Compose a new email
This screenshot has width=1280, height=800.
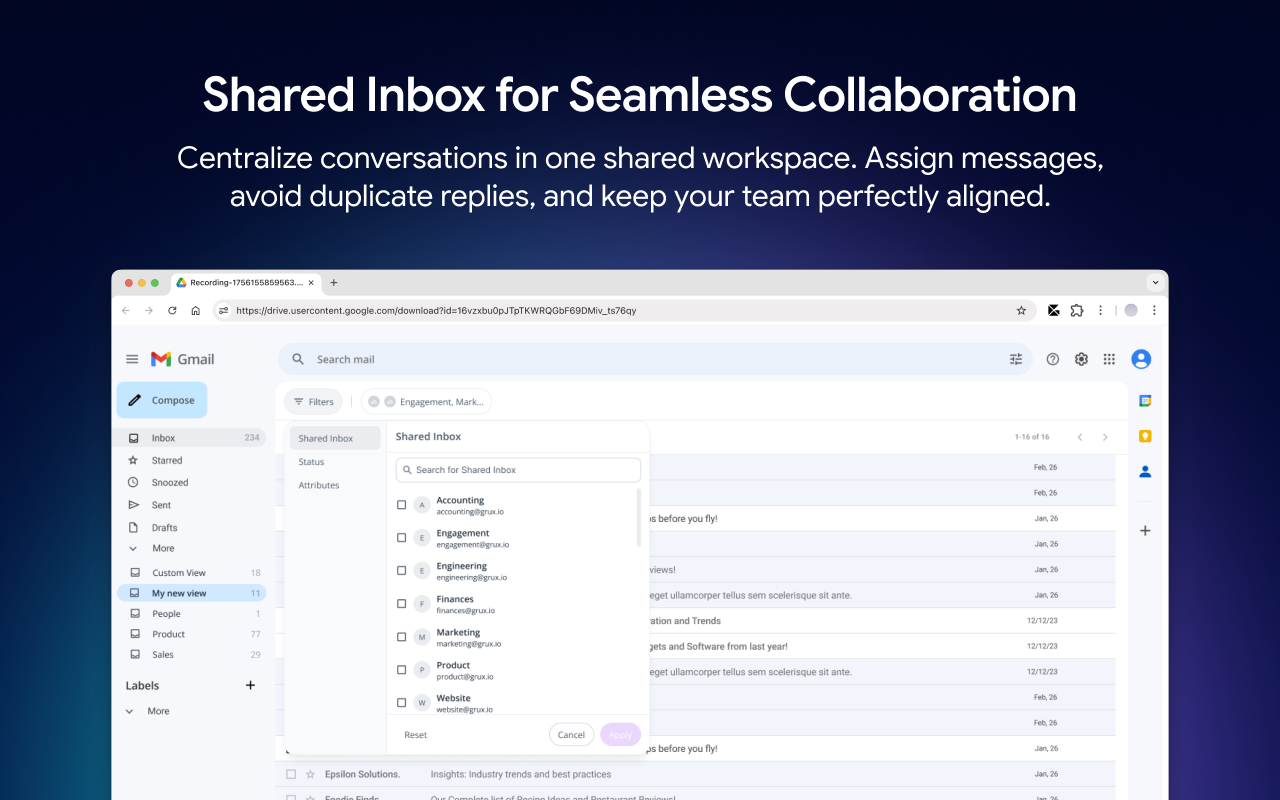point(162,400)
